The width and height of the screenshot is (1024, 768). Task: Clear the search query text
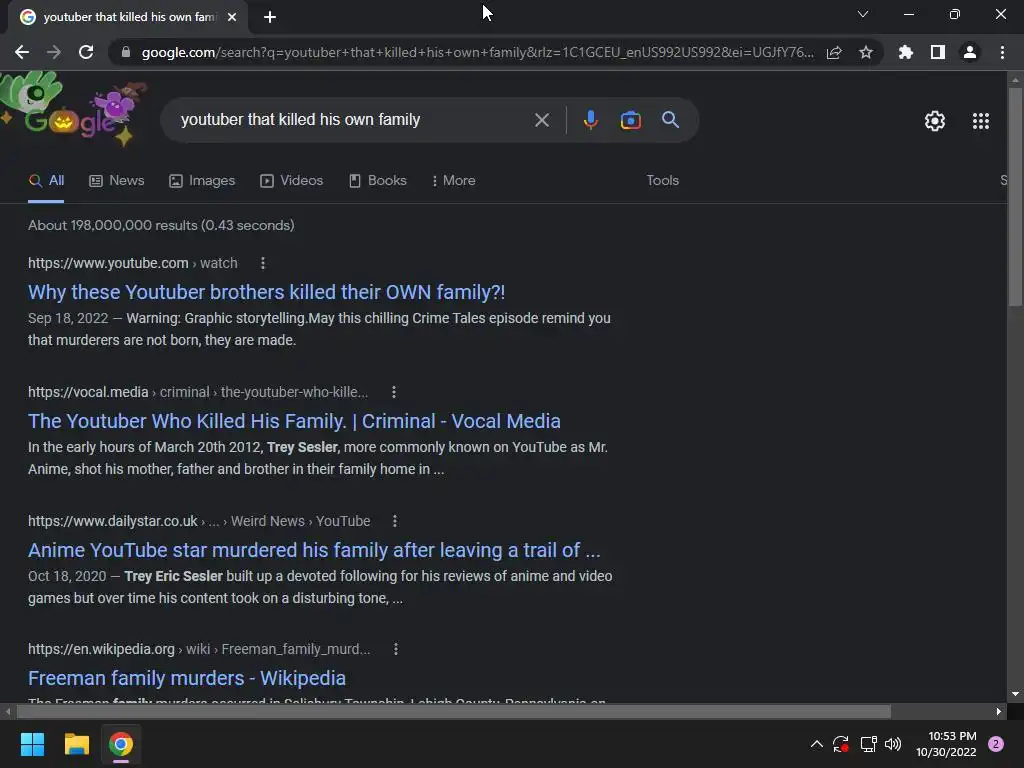[541, 120]
